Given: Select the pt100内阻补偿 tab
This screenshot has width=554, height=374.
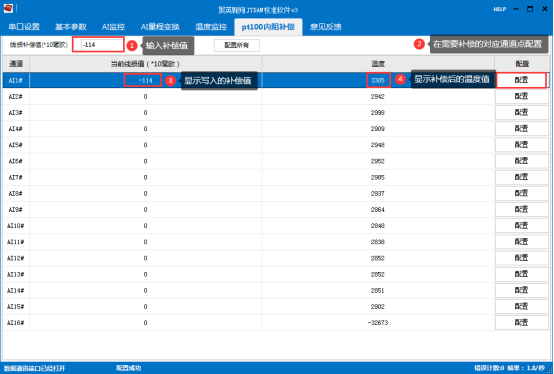Looking at the screenshot, I should (x=268, y=27).
